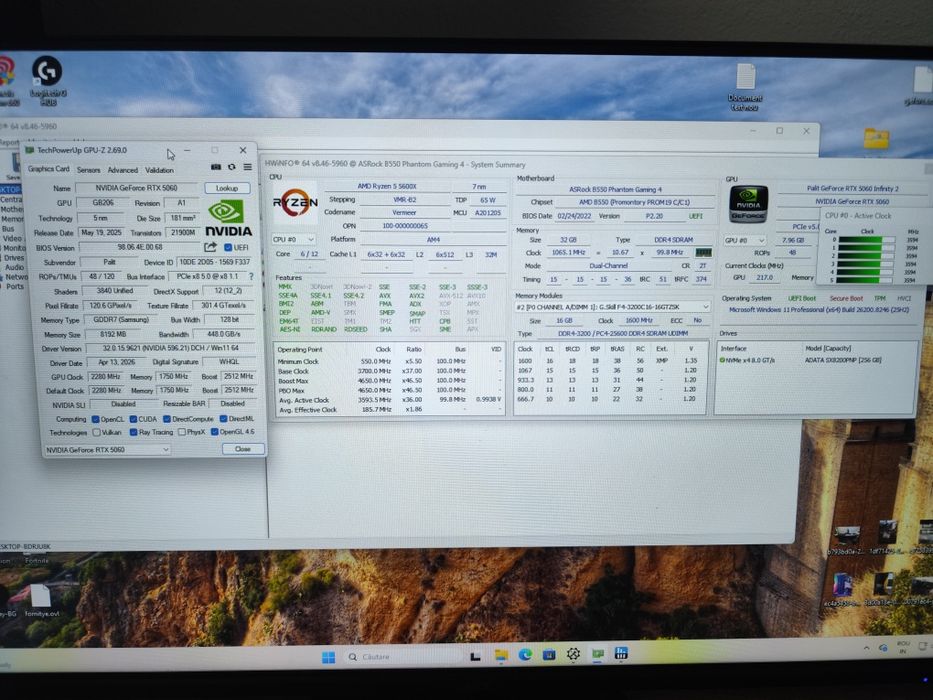Open the GPU-Z screenshot camera icon
The image size is (933, 700).
216,167
